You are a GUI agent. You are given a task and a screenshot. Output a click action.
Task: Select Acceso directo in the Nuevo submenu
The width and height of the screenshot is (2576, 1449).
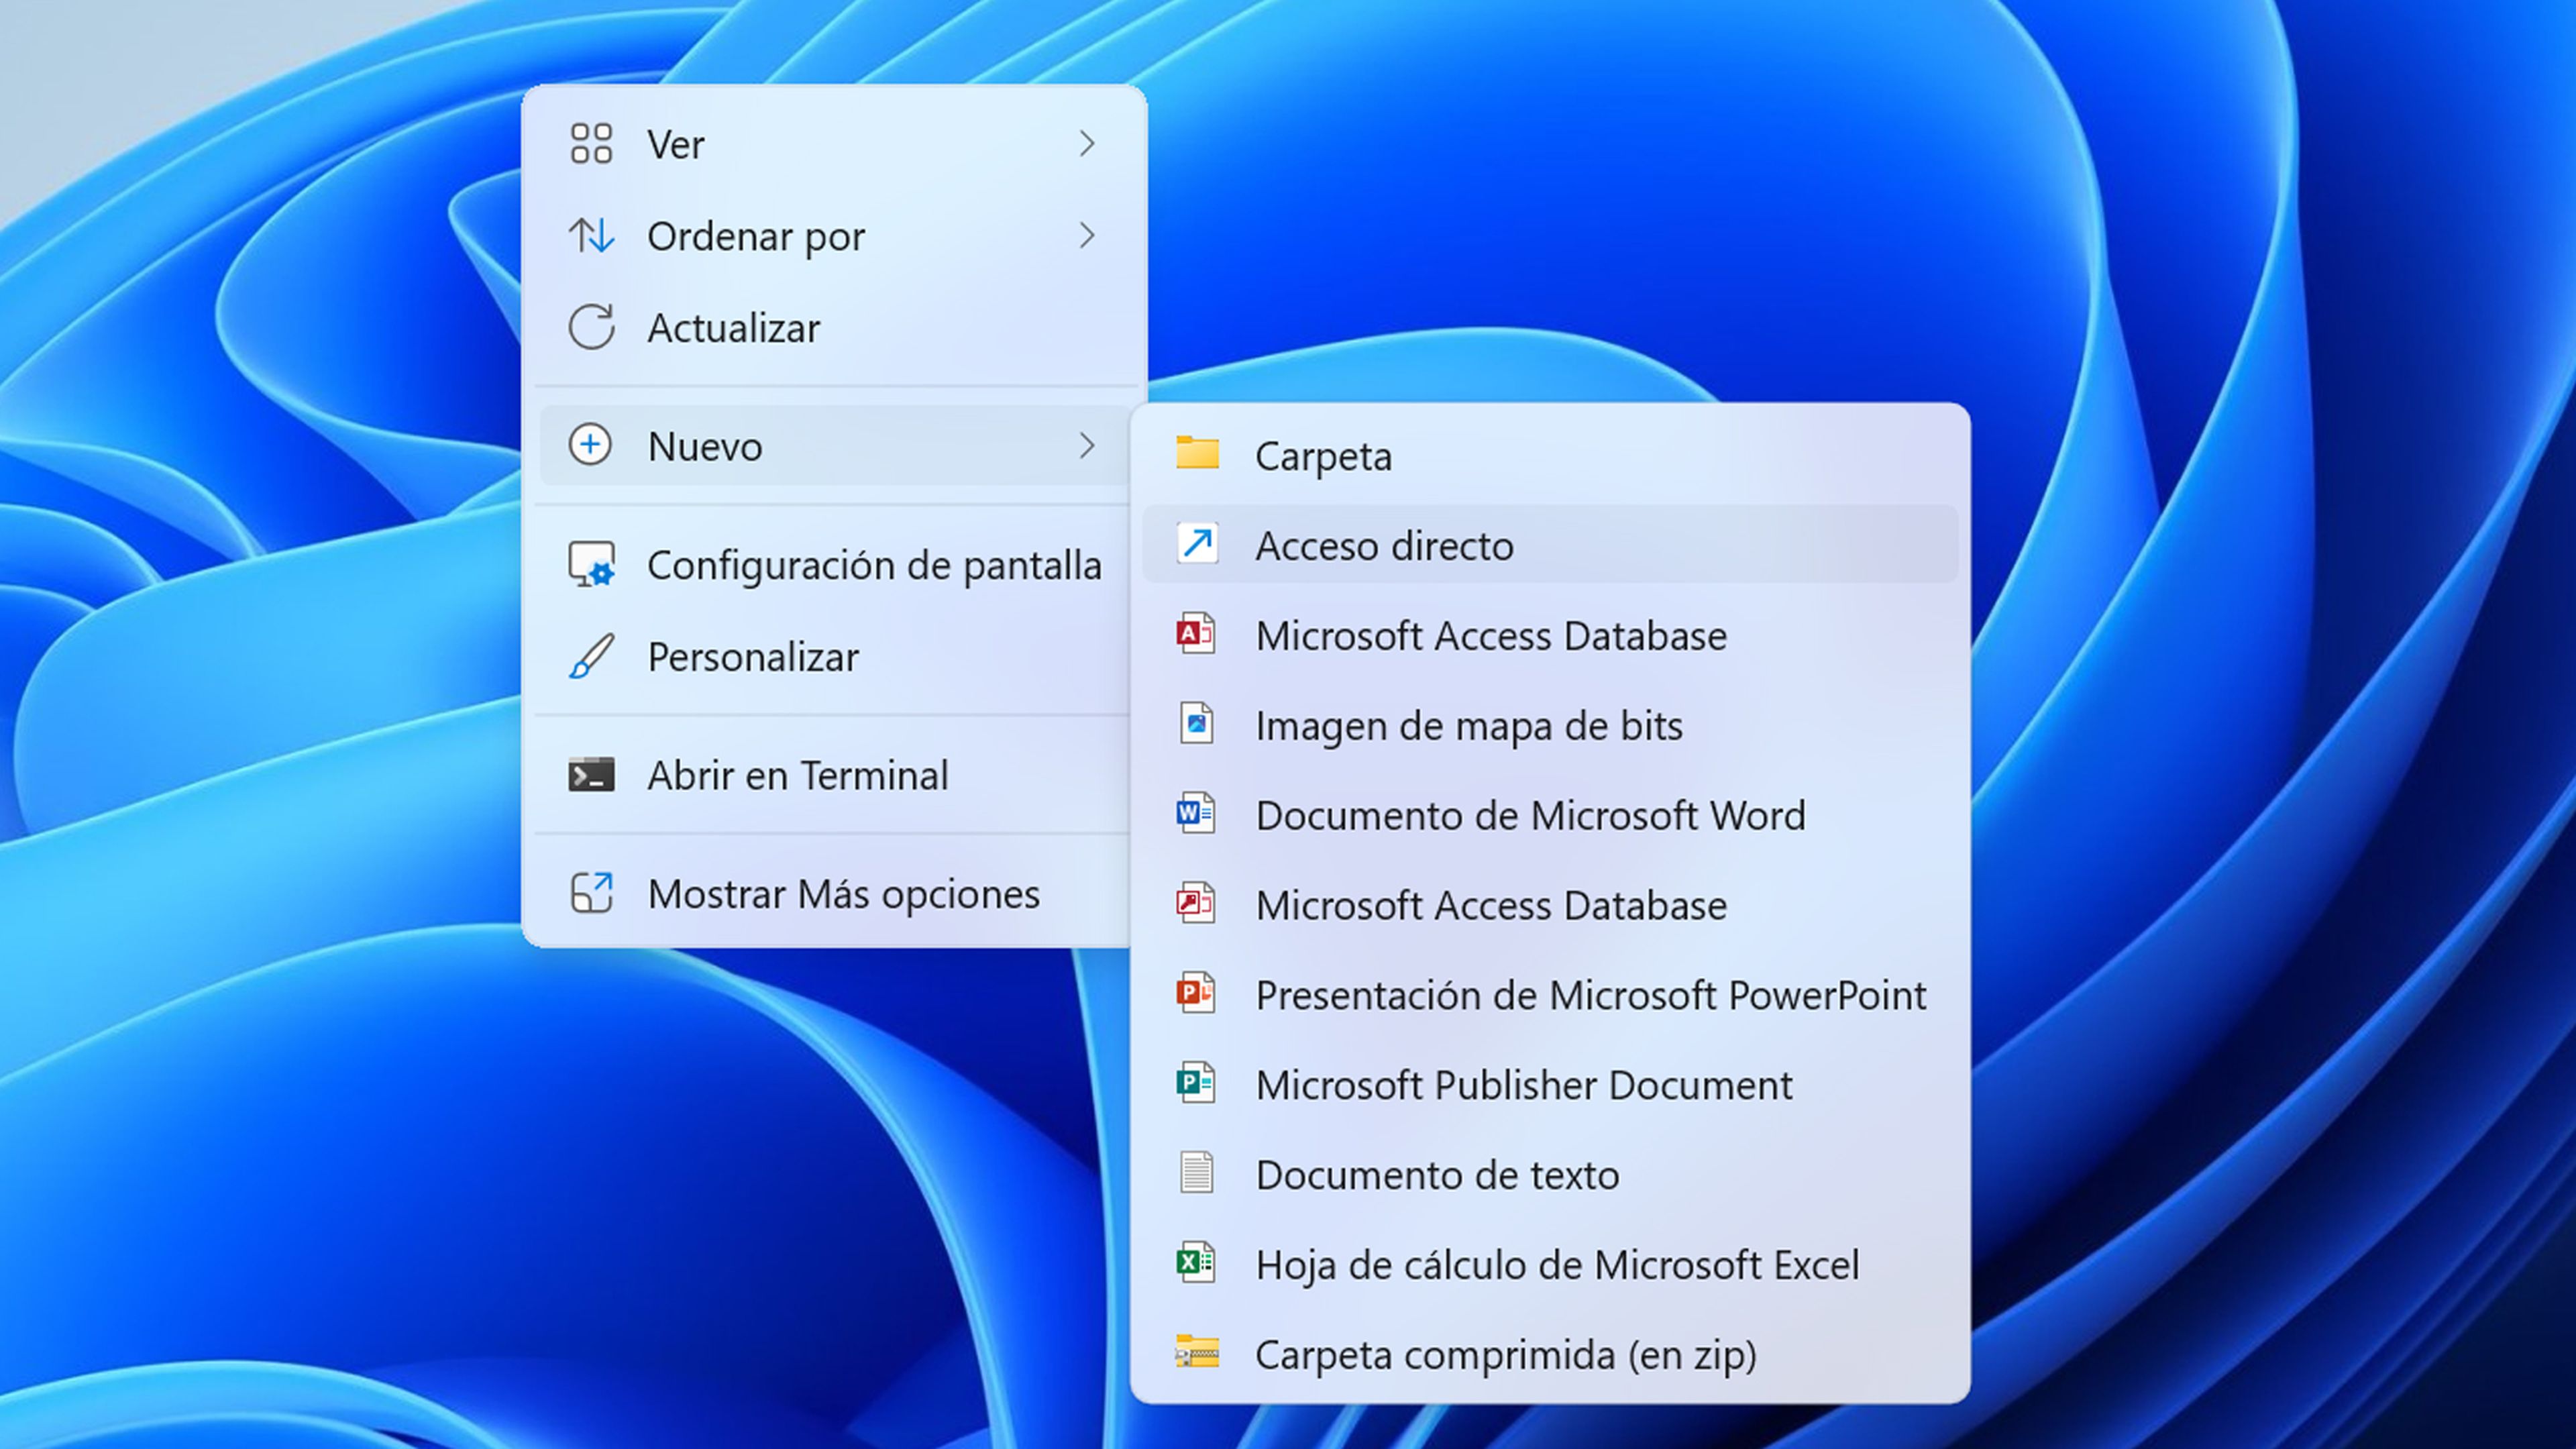coord(1550,545)
